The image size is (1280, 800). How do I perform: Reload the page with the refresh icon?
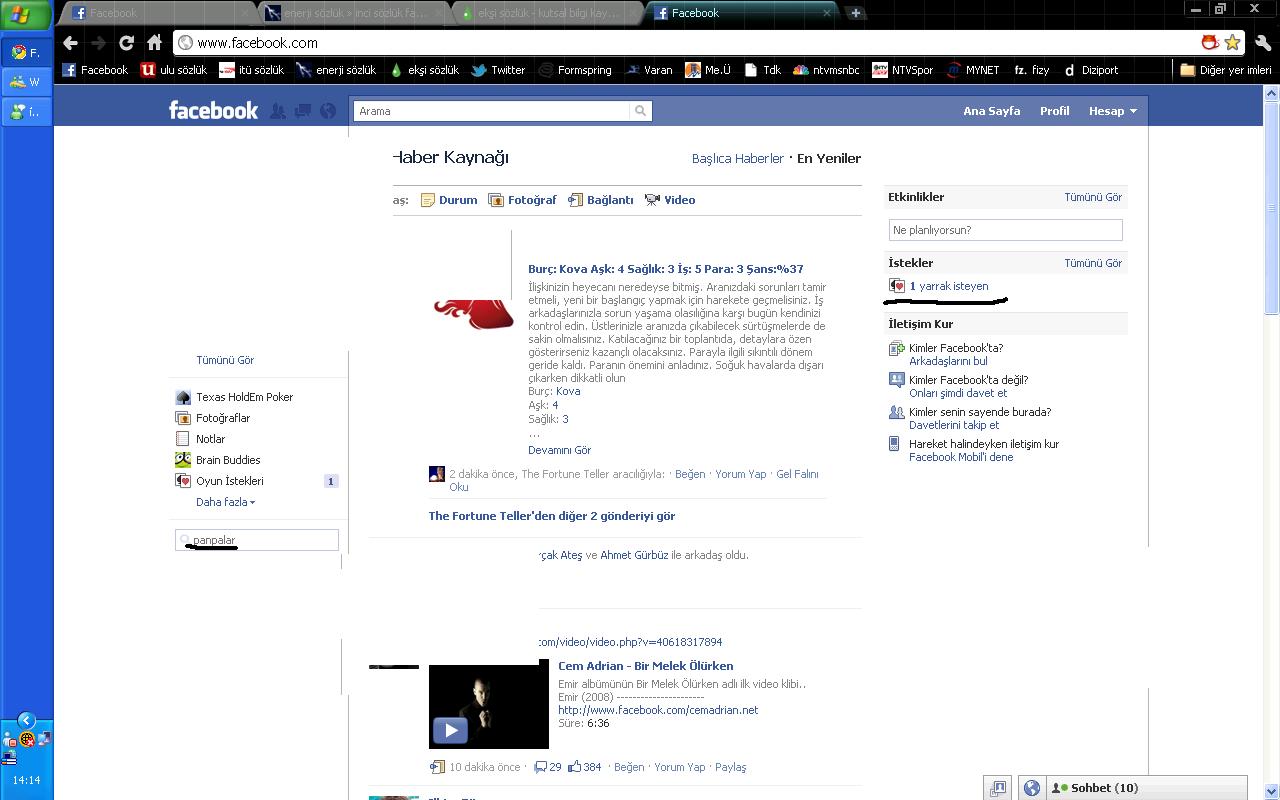point(126,43)
